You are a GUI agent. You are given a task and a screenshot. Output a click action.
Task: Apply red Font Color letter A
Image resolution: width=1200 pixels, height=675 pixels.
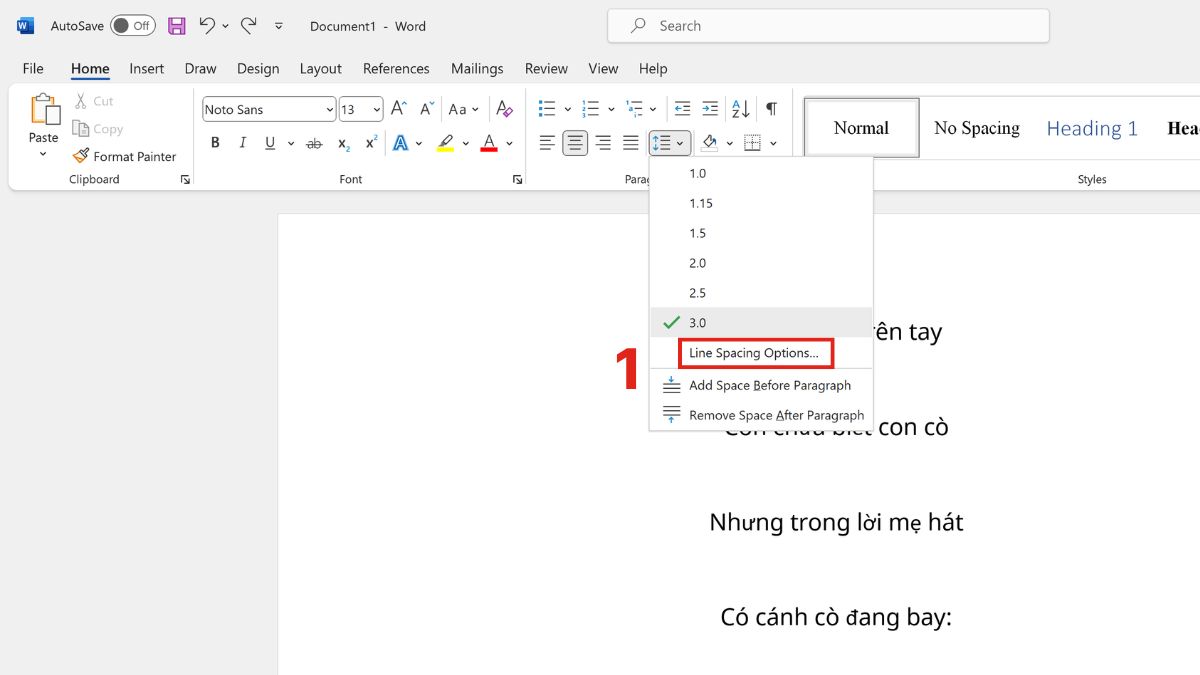click(x=489, y=143)
